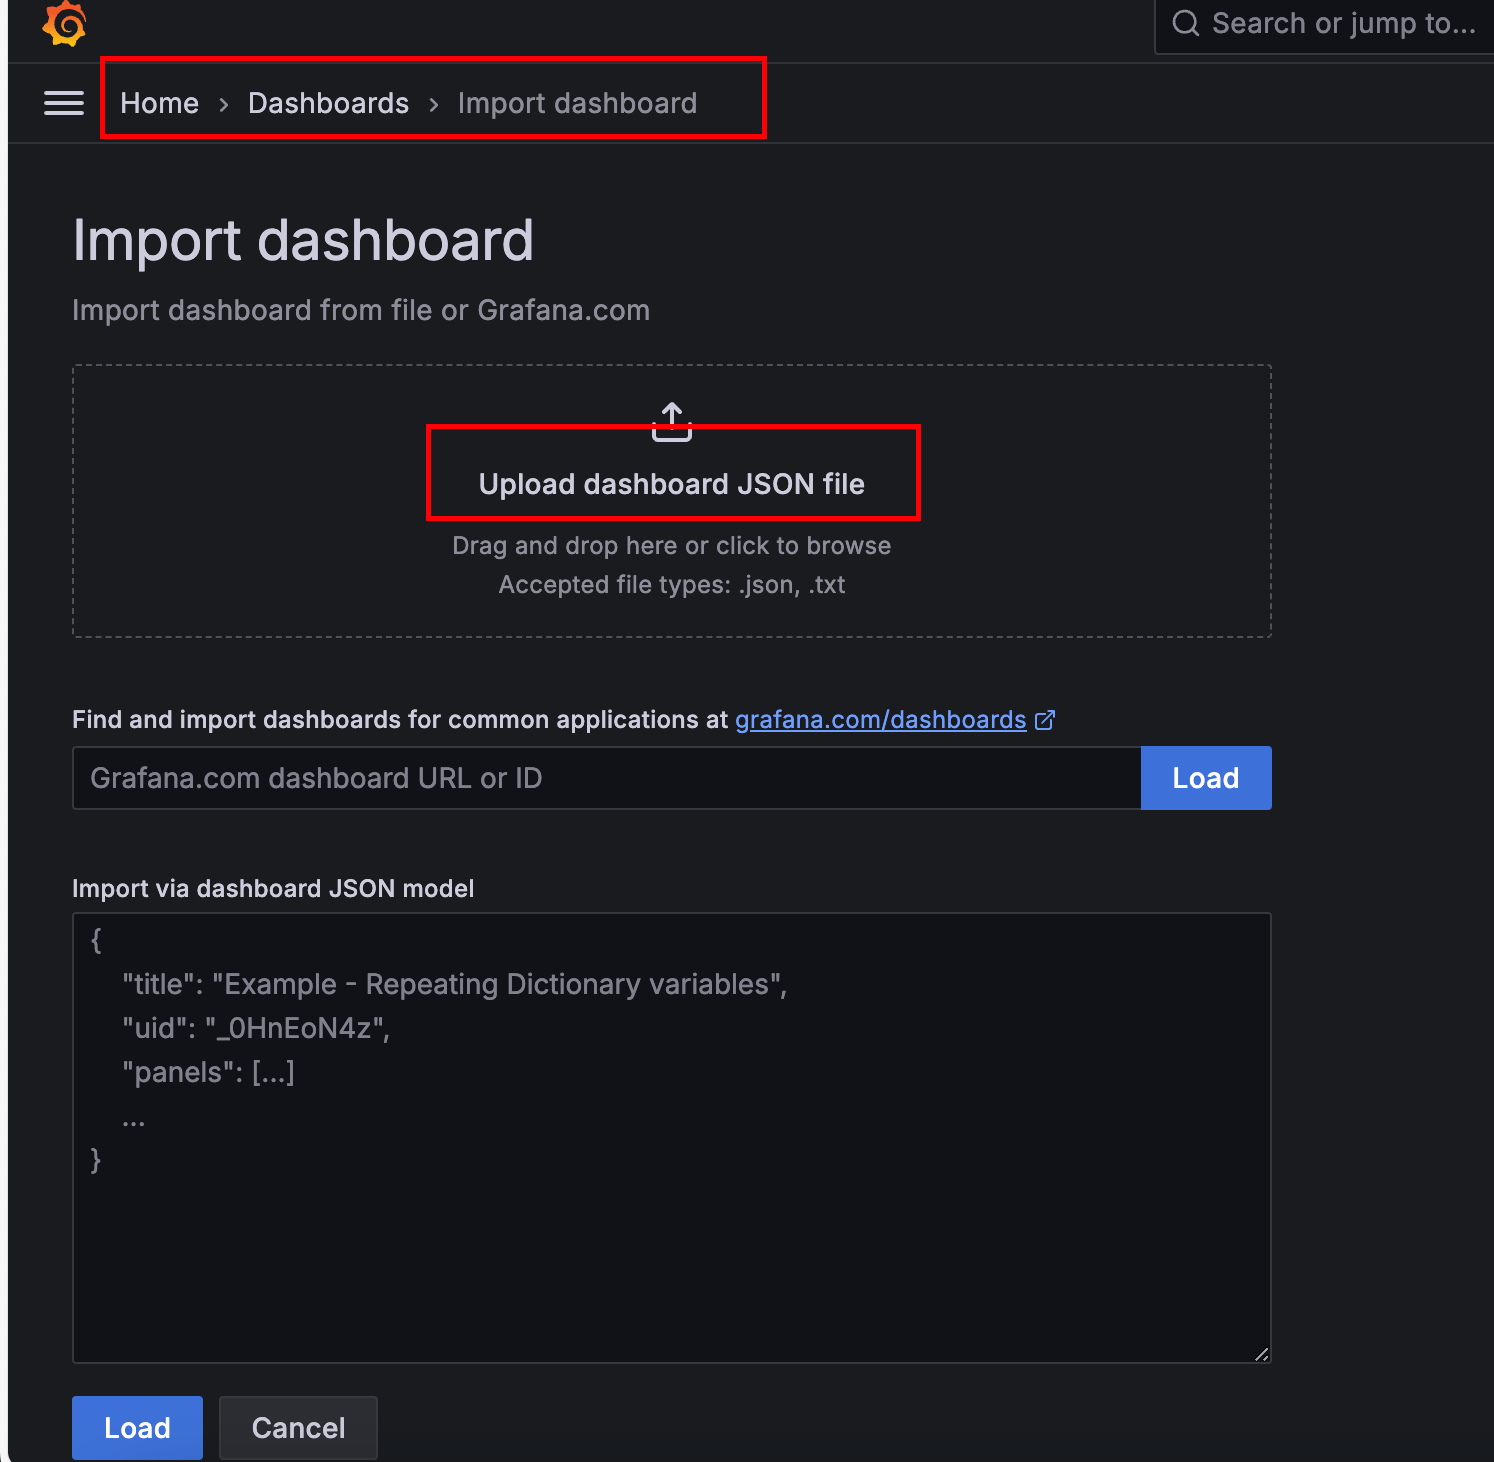Open Dashboards breadcrumb

click(328, 103)
